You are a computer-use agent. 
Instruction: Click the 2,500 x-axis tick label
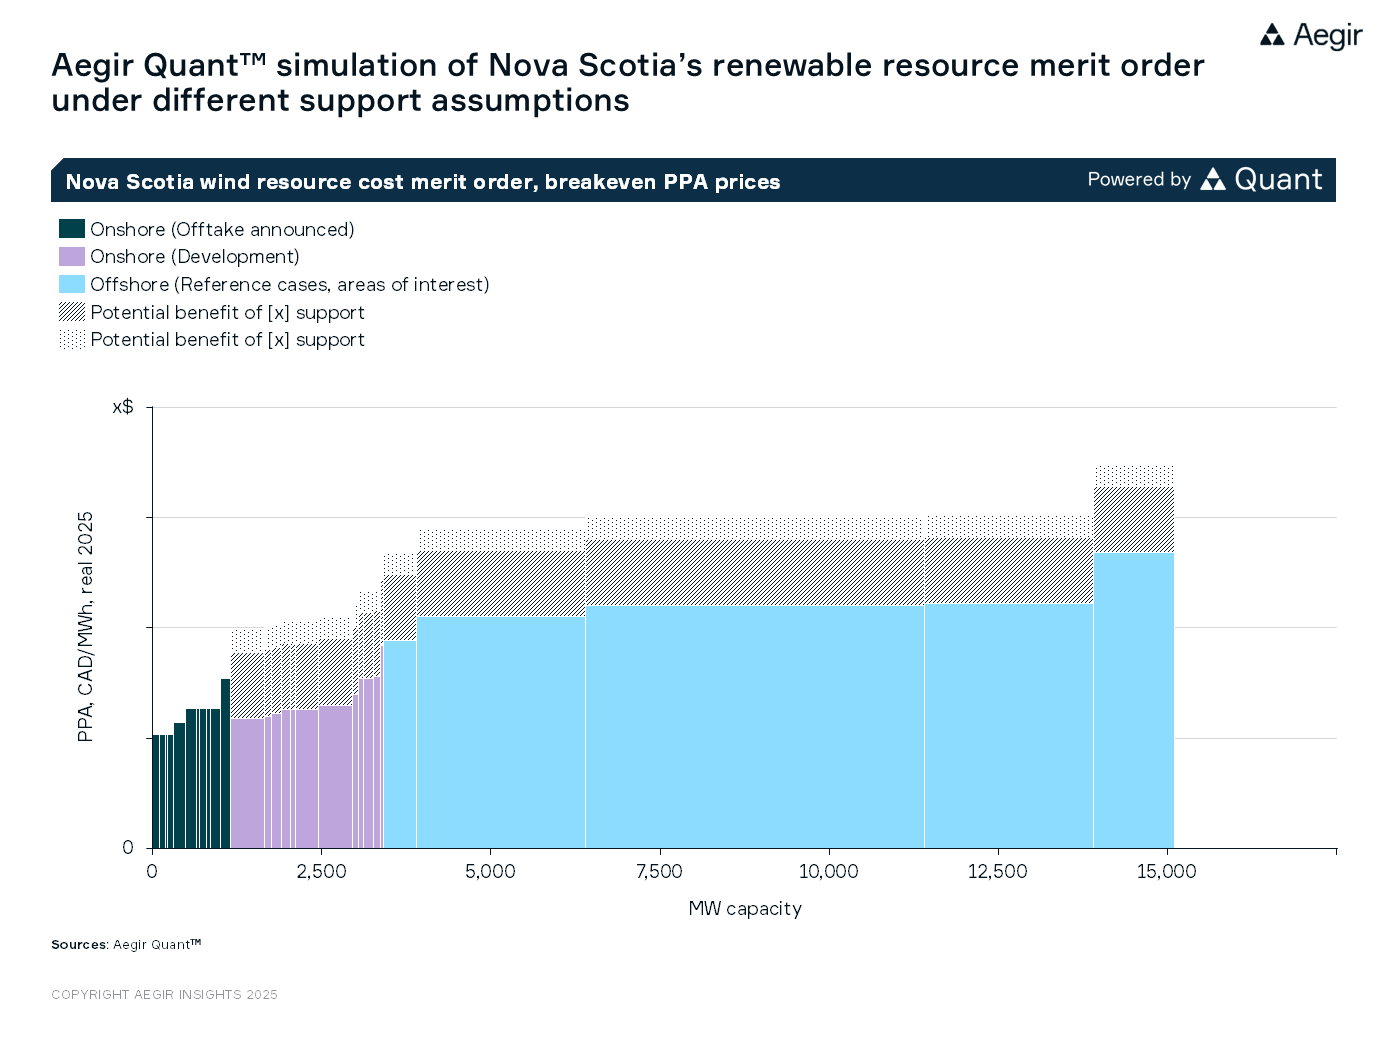(321, 872)
